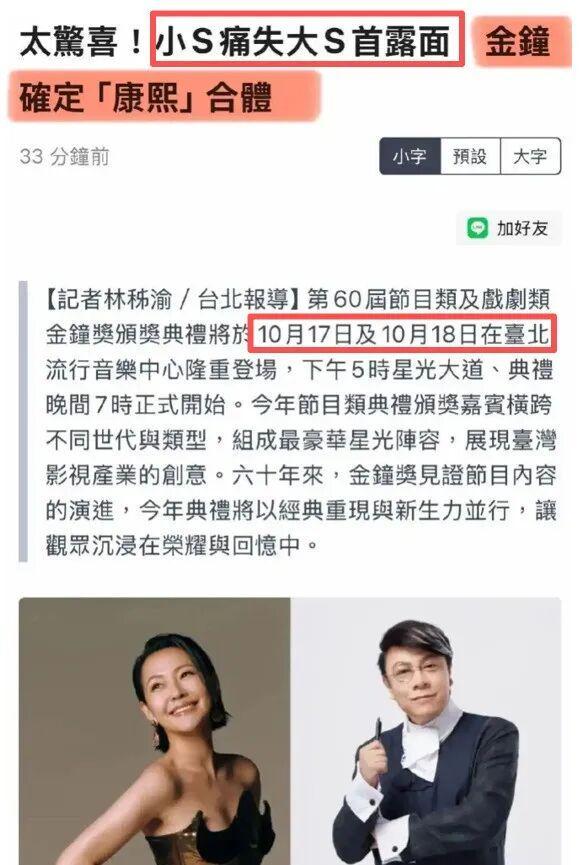The height and width of the screenshot is (865, 582).
Task: Tap 第60屆節目類及戲劇類 in first line
Action: [x=429, y=300]
